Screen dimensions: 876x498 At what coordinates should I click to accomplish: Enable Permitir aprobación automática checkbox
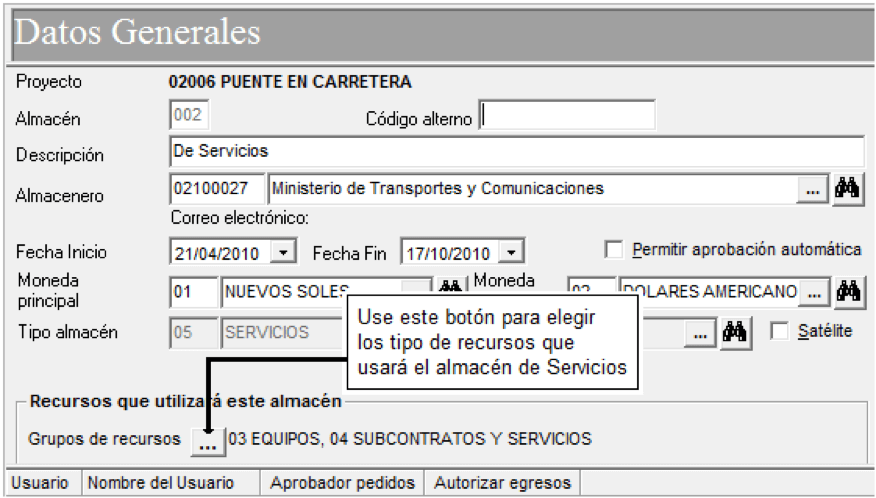[613, 249]
